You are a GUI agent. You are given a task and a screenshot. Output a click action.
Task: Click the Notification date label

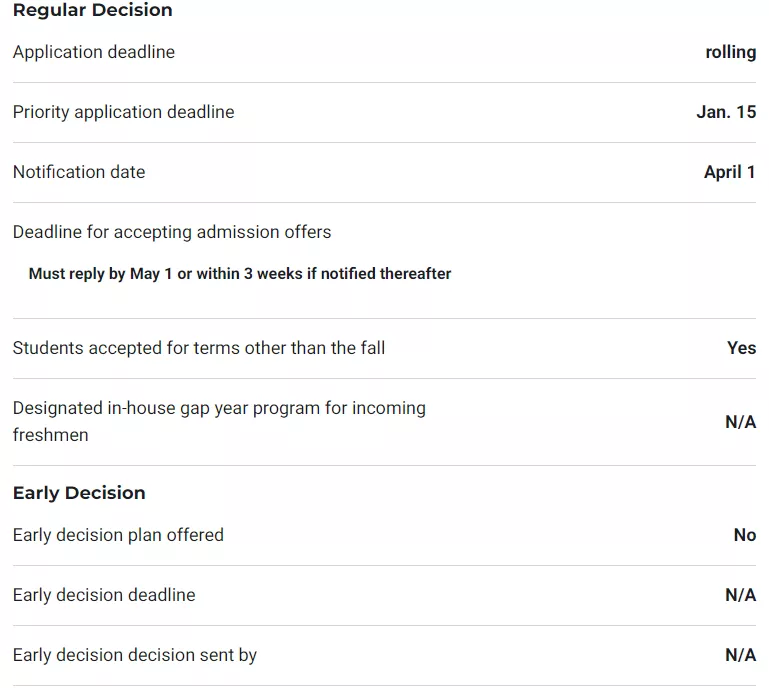[x=79, y=172]
